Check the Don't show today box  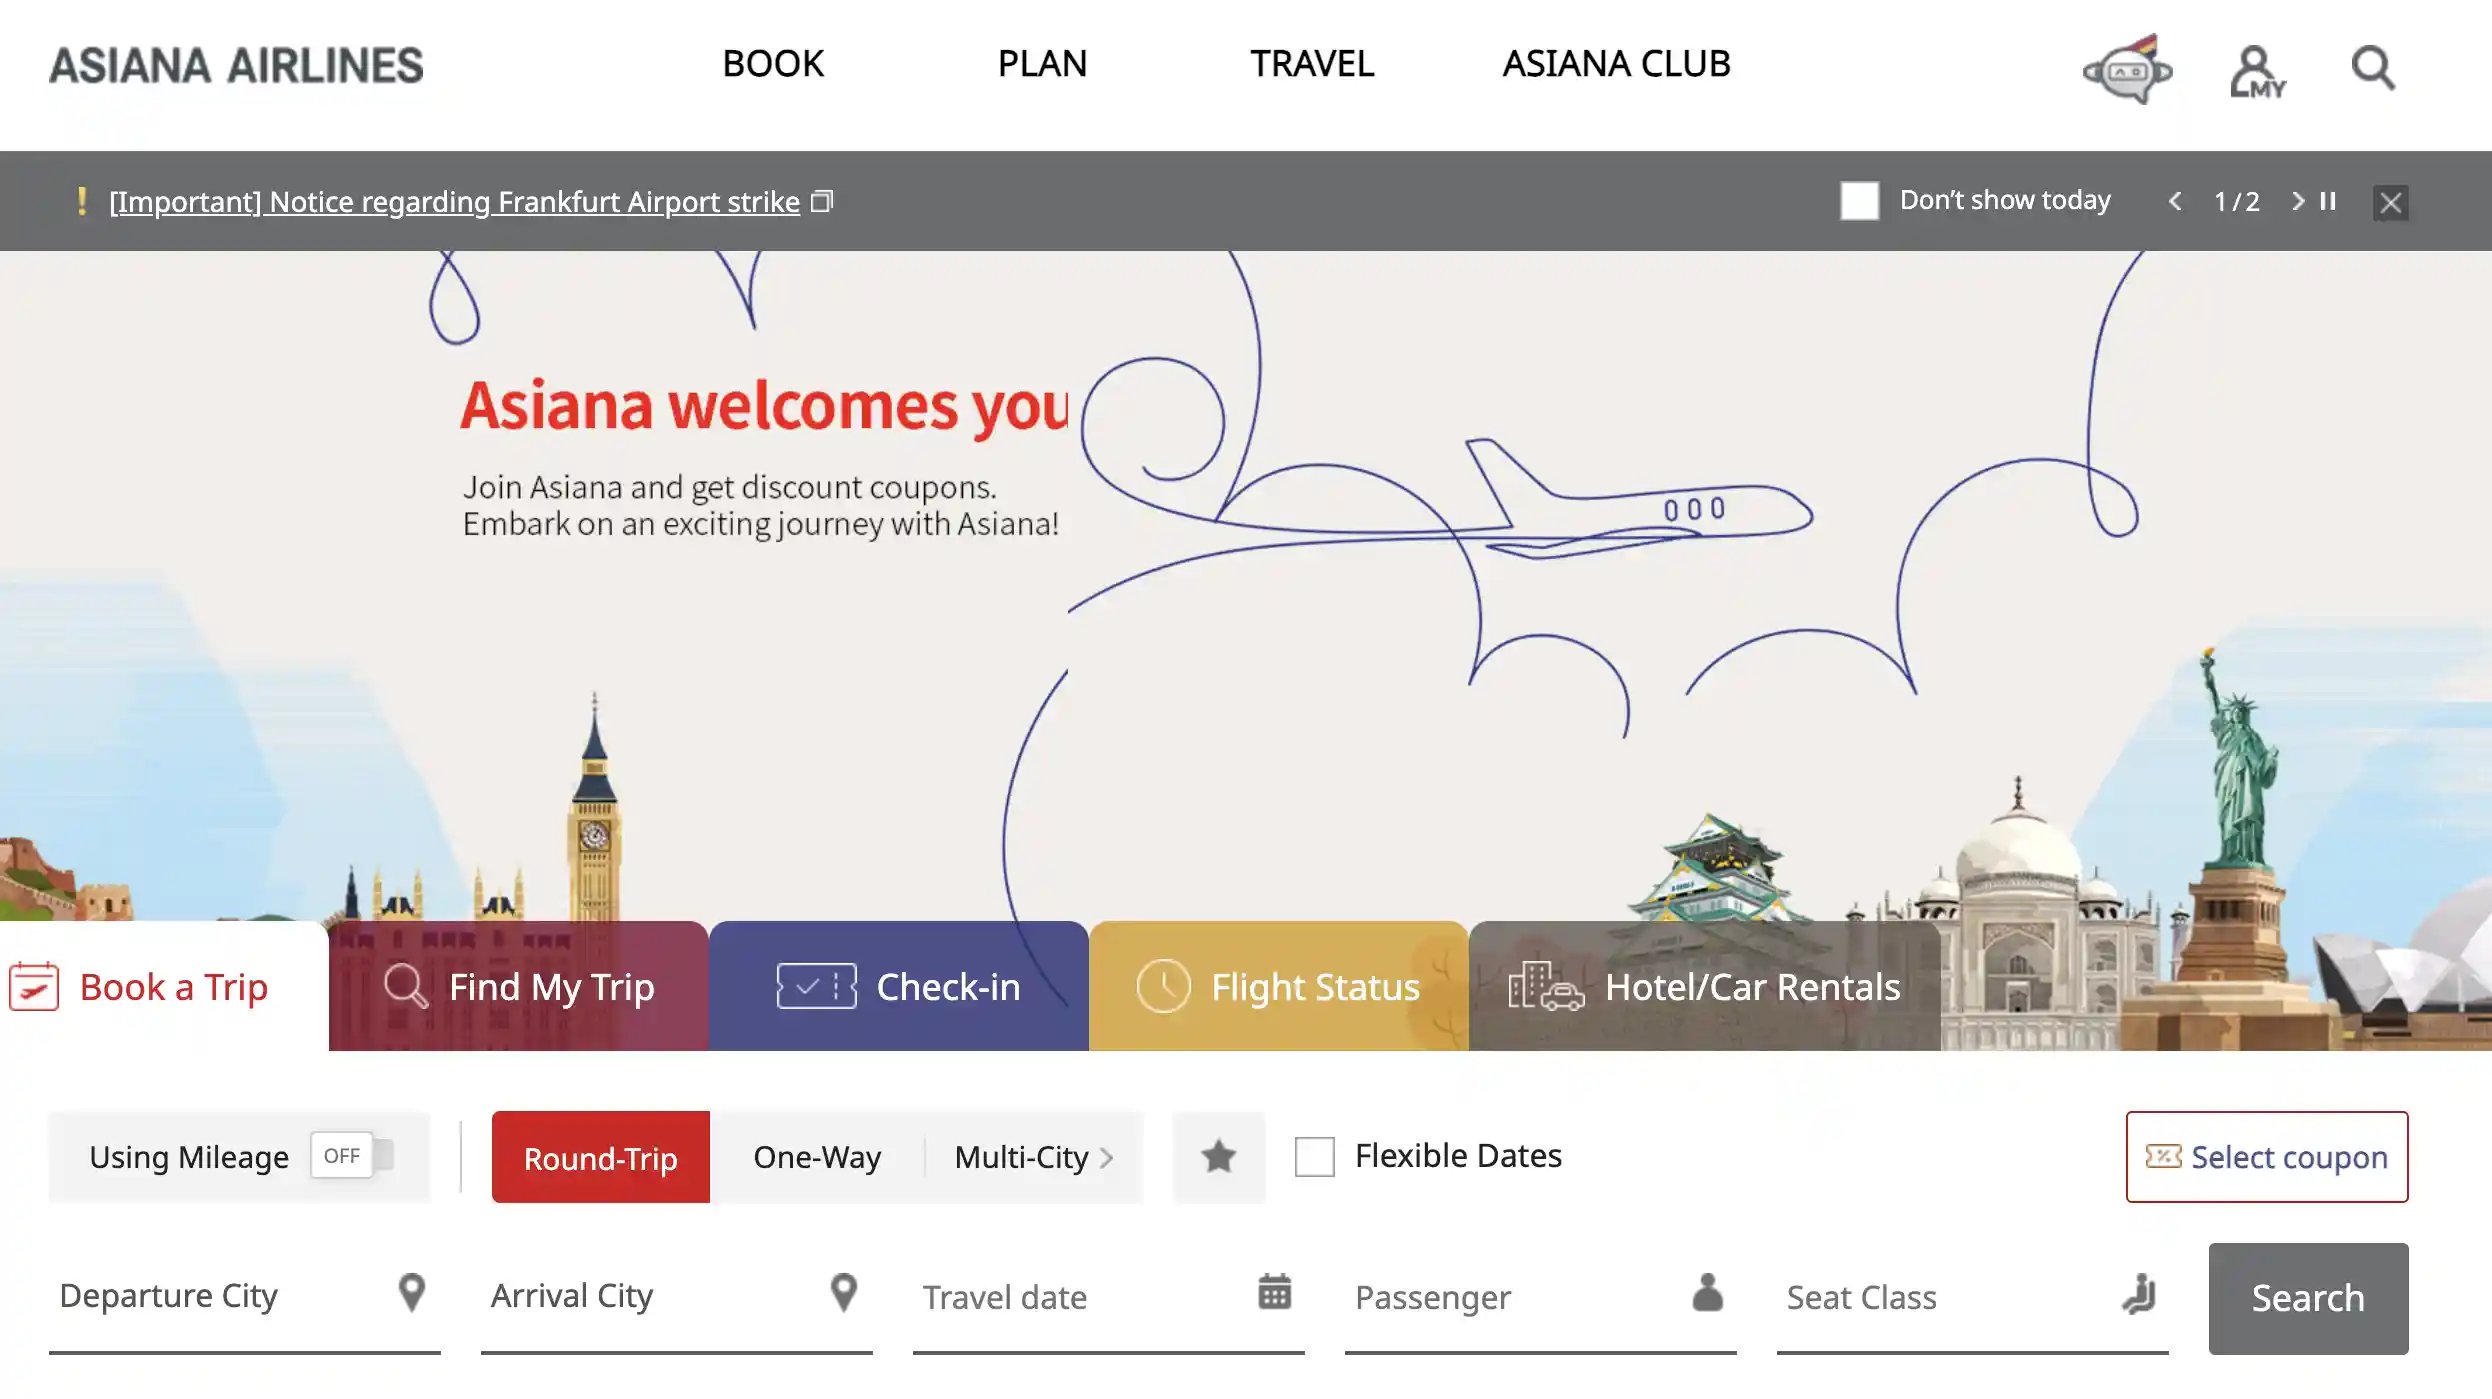coord(1859,201)
